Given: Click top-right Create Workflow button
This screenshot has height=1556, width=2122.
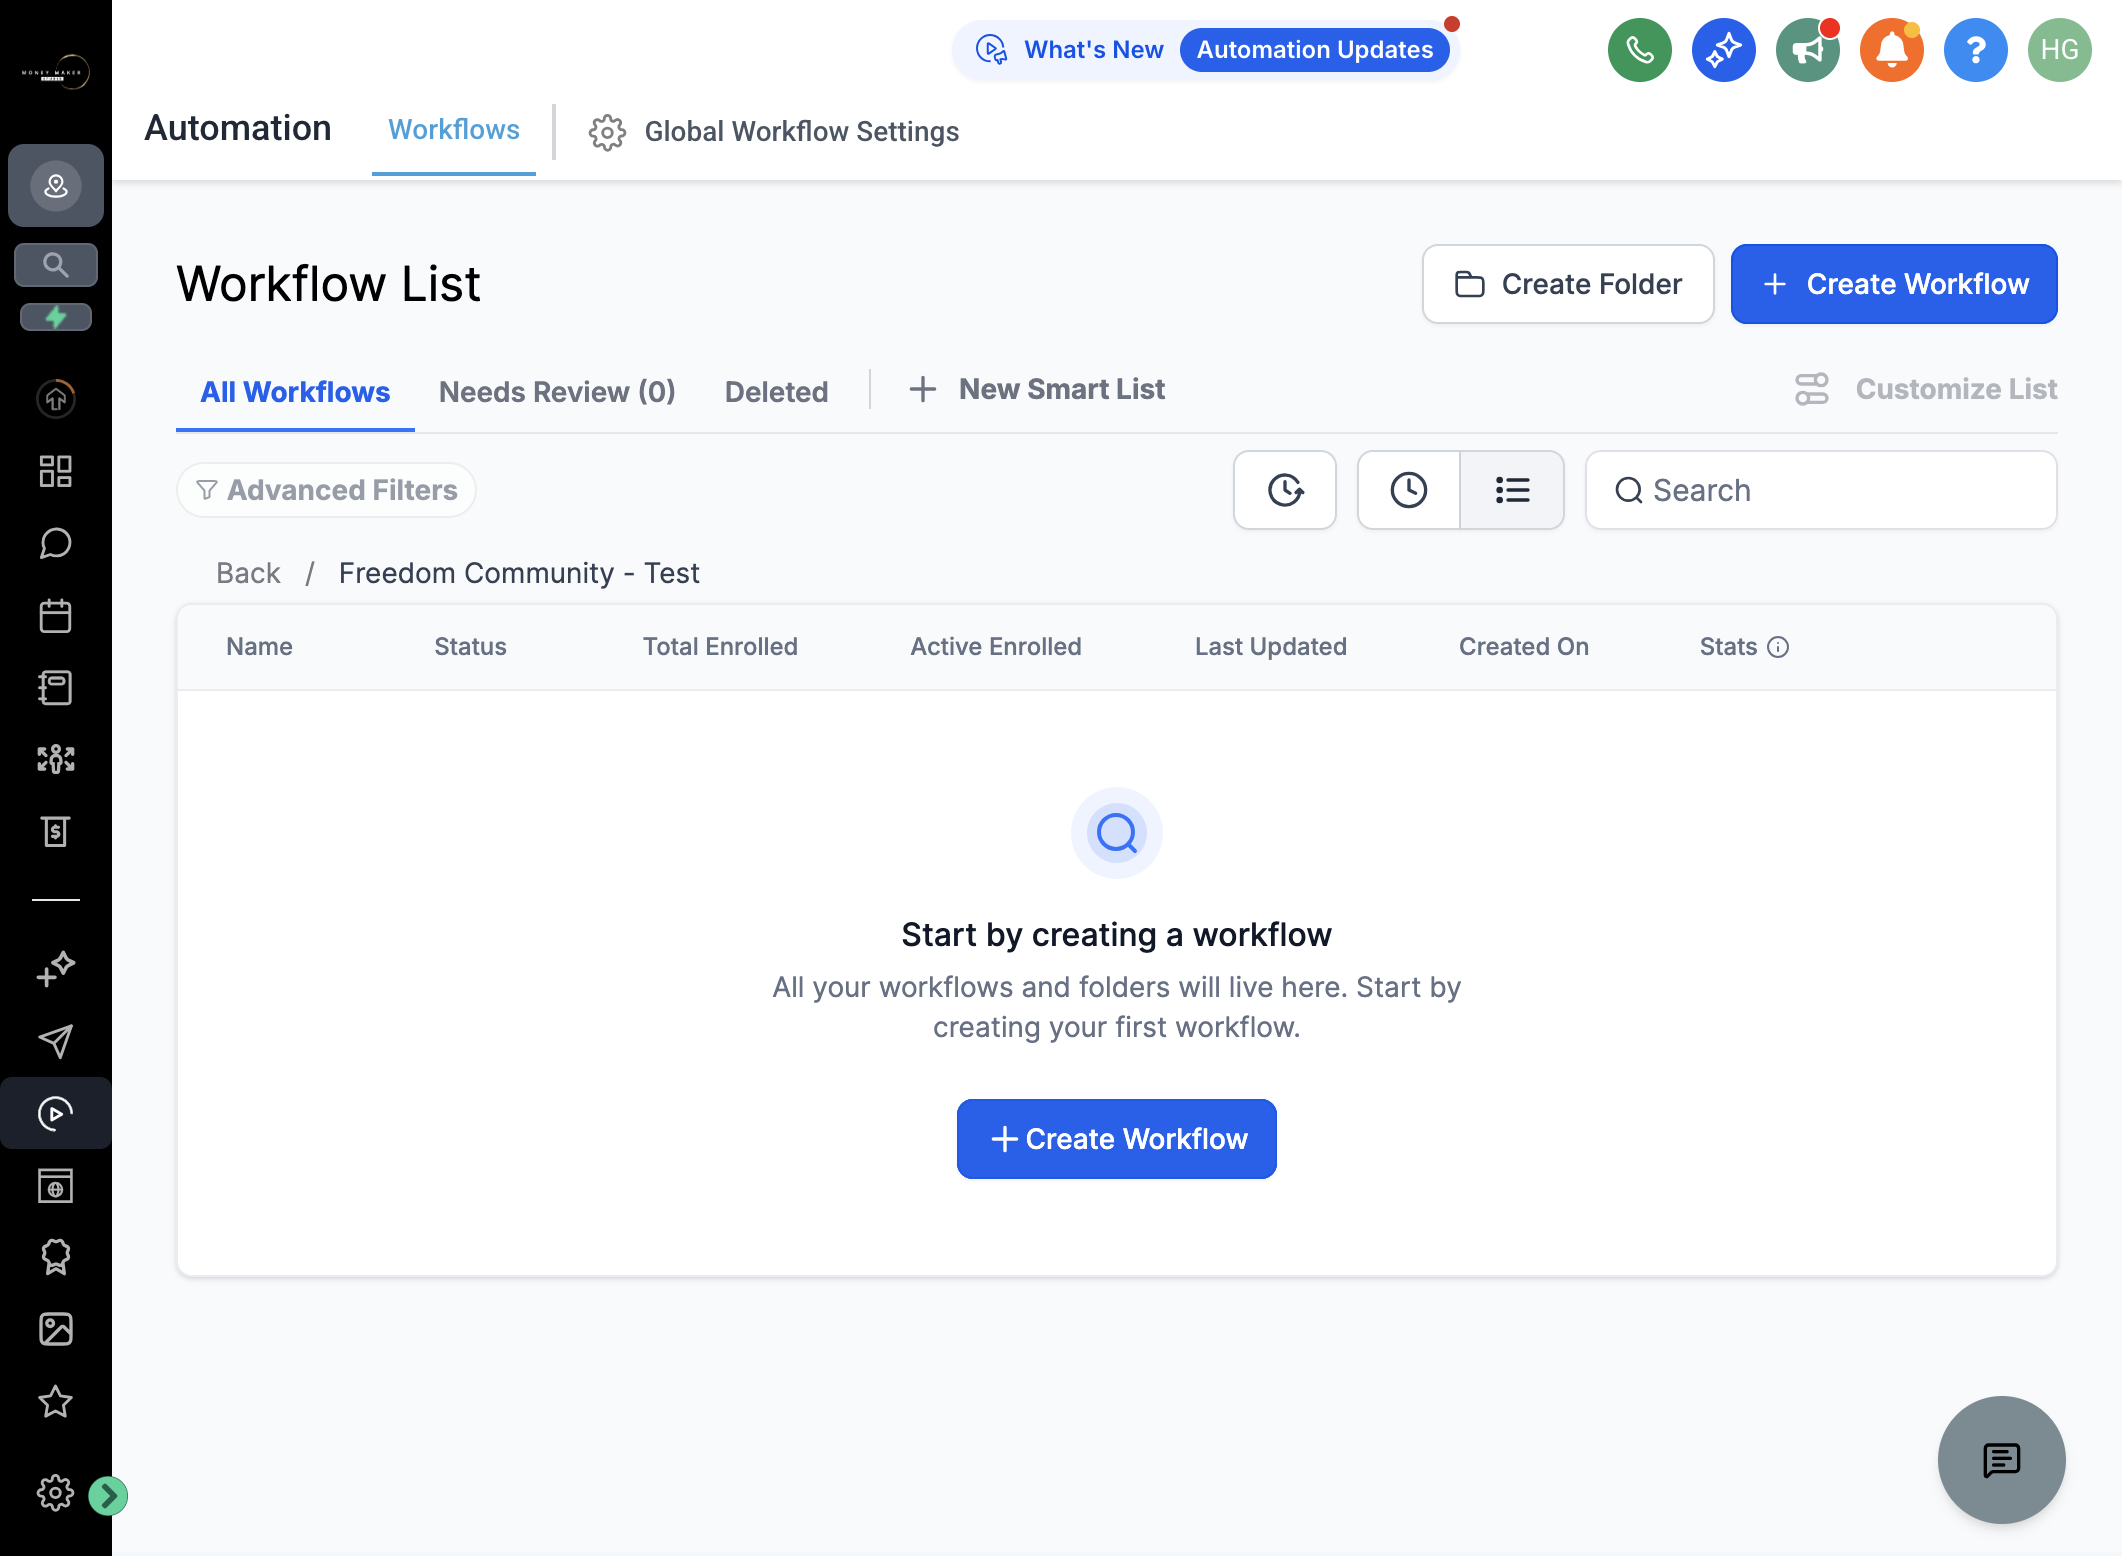Looking at the screenshot, I should click(x=1894, y=284).
